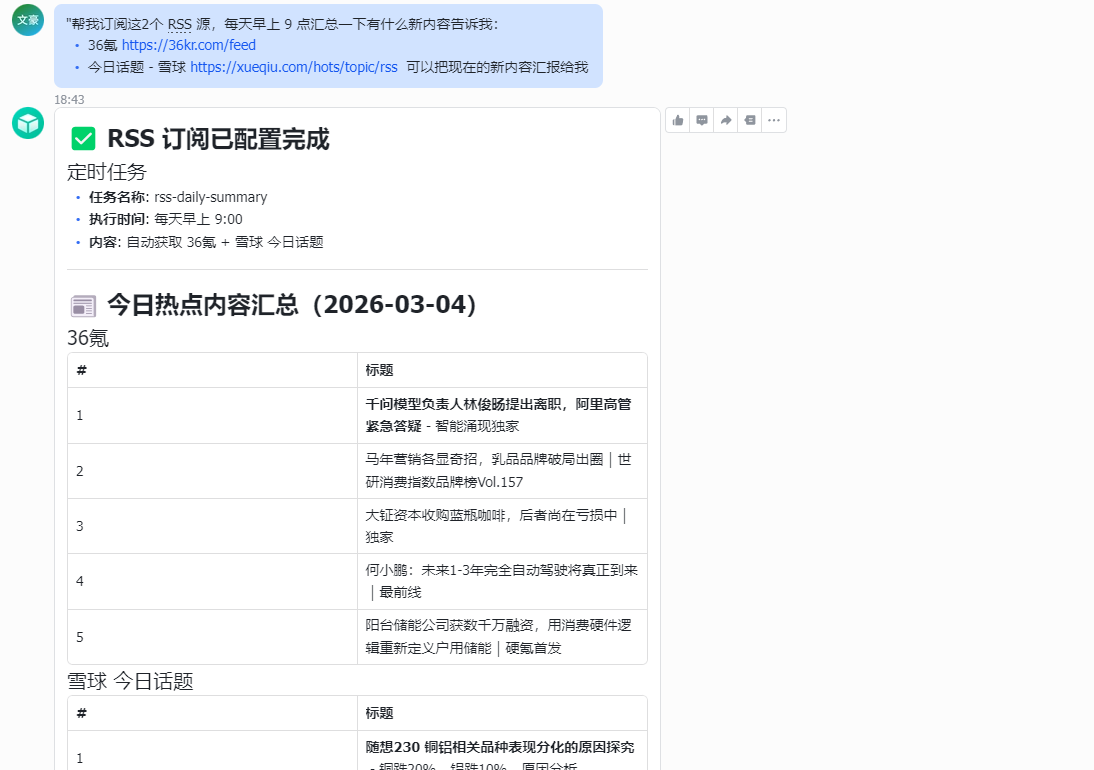Open the xueqiu.com topic RSS hyperlink
Viewport: 1094px width, 770px height.
(x=294, y=67)
